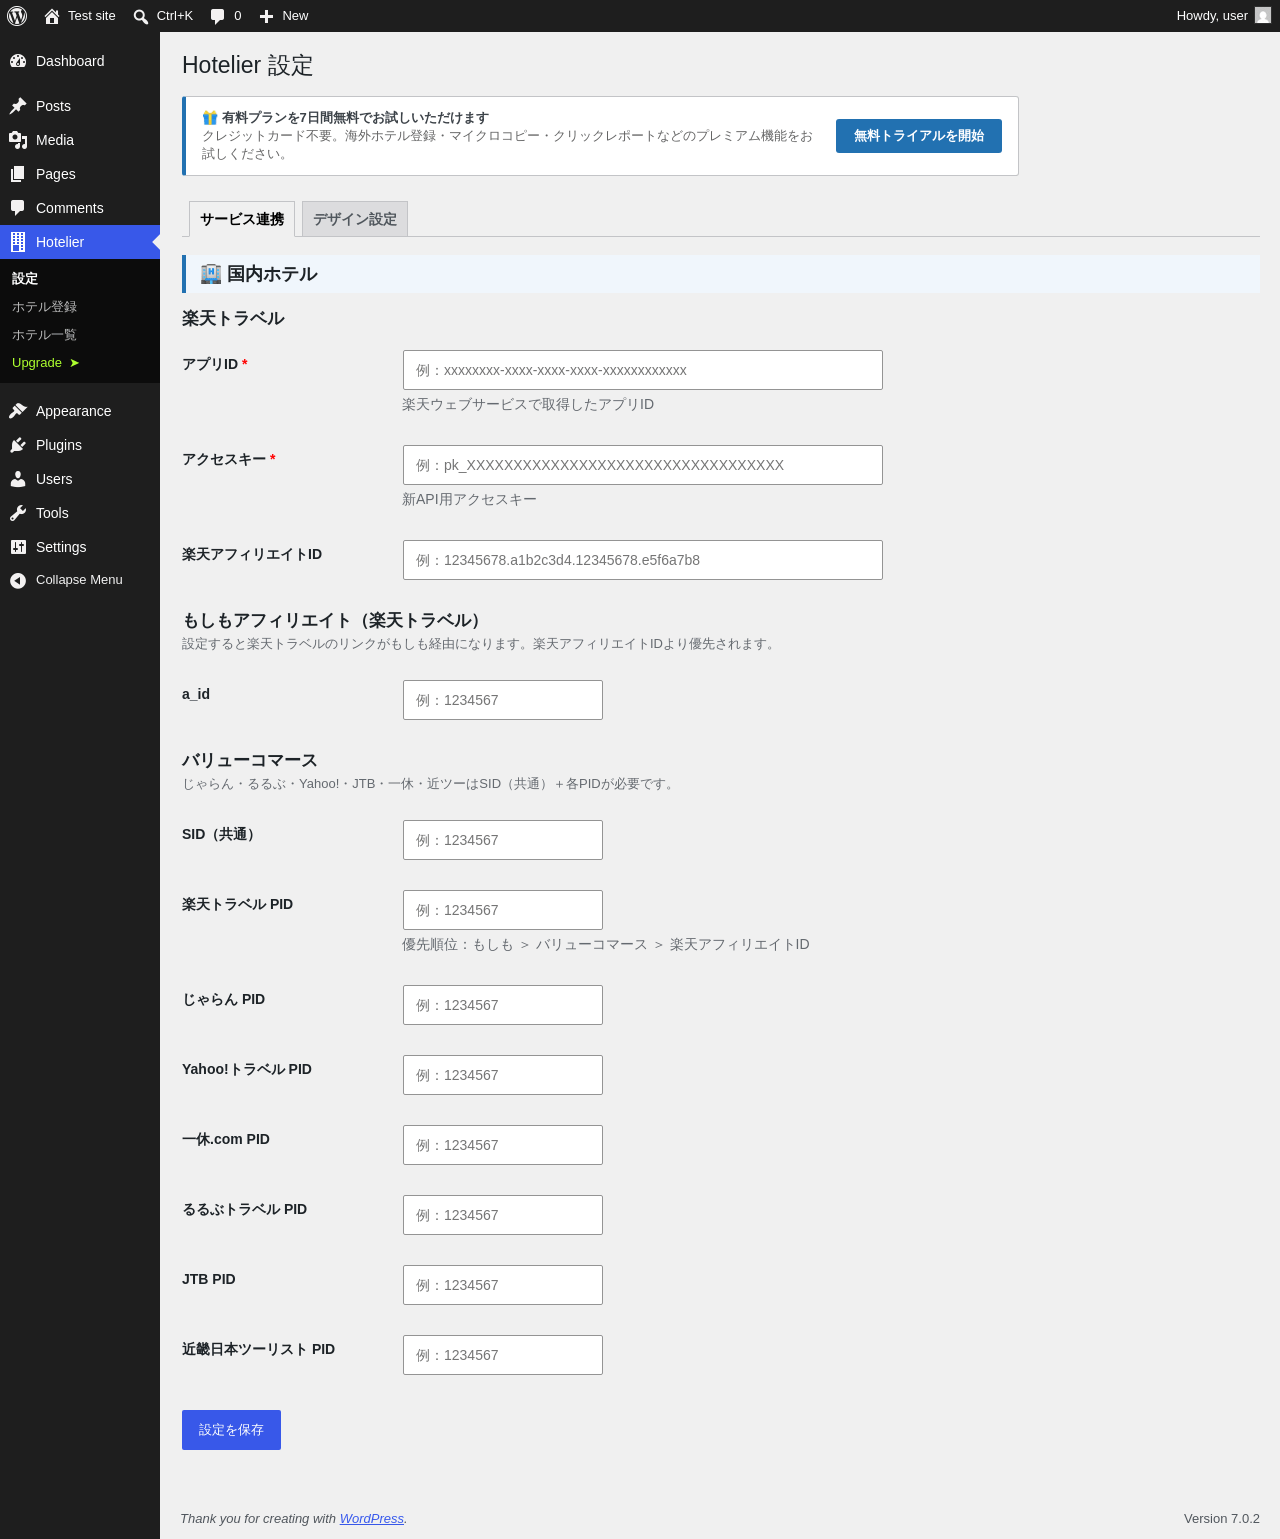Click the Hotelier 設定 page heading
Image resolution: width=1280 pixels, height=1539 pixels.
tap(248, 65)
